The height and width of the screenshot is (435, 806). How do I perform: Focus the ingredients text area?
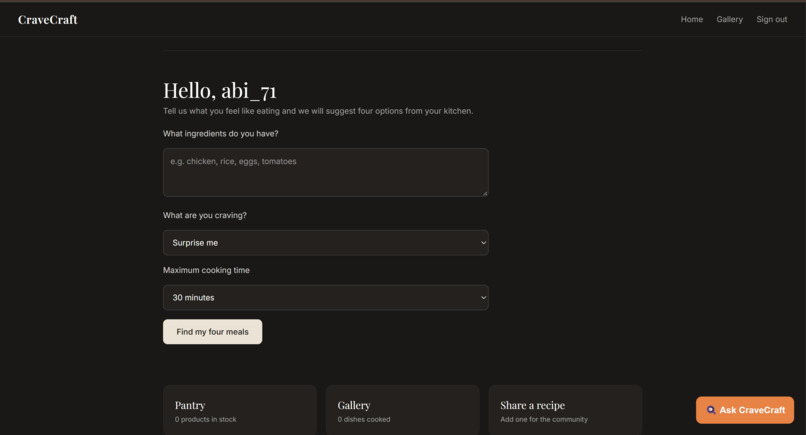click(x=325, y=172)
